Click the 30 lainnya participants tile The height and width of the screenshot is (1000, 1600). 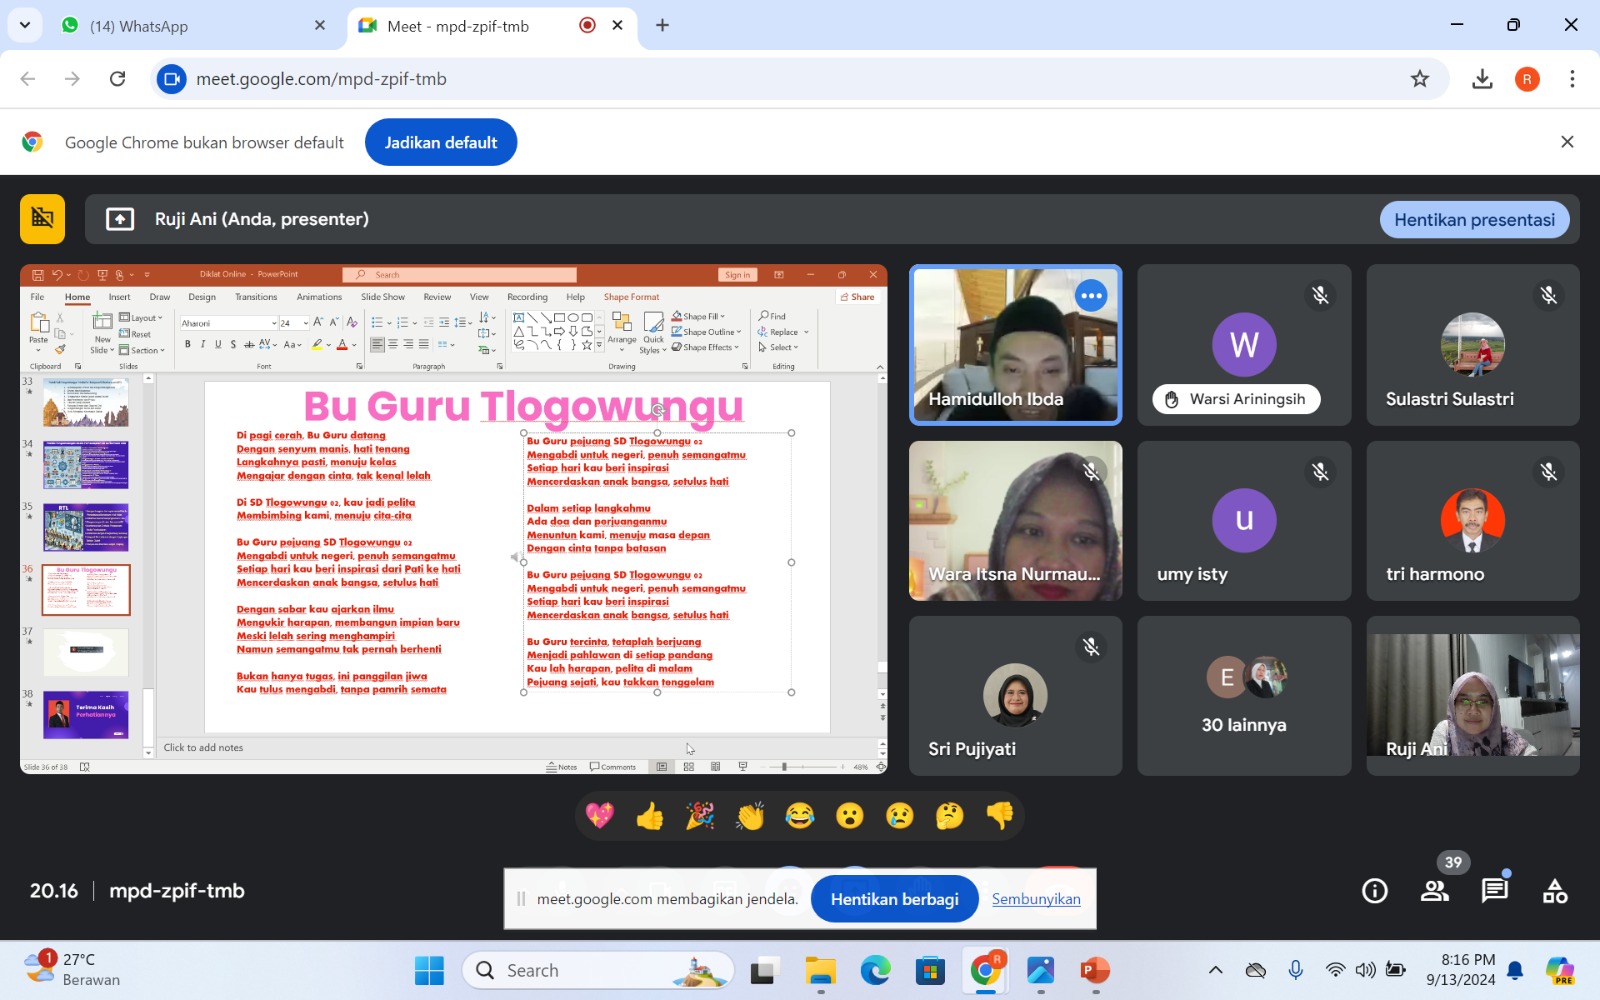click(1244, 696)
